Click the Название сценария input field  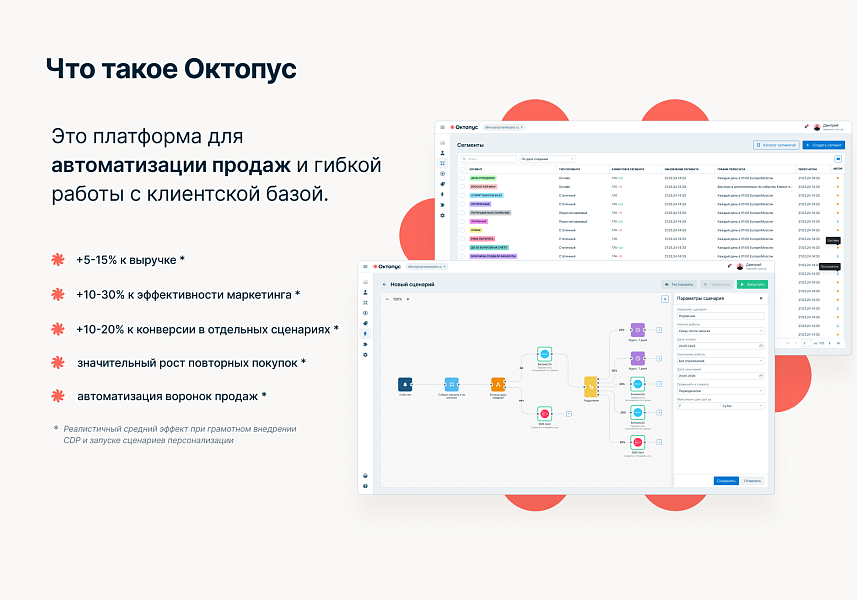[719, 315]
